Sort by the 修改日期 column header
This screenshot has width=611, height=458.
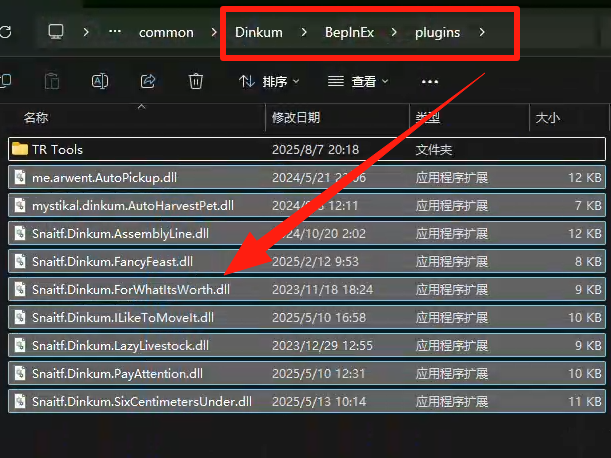[296, 117]
